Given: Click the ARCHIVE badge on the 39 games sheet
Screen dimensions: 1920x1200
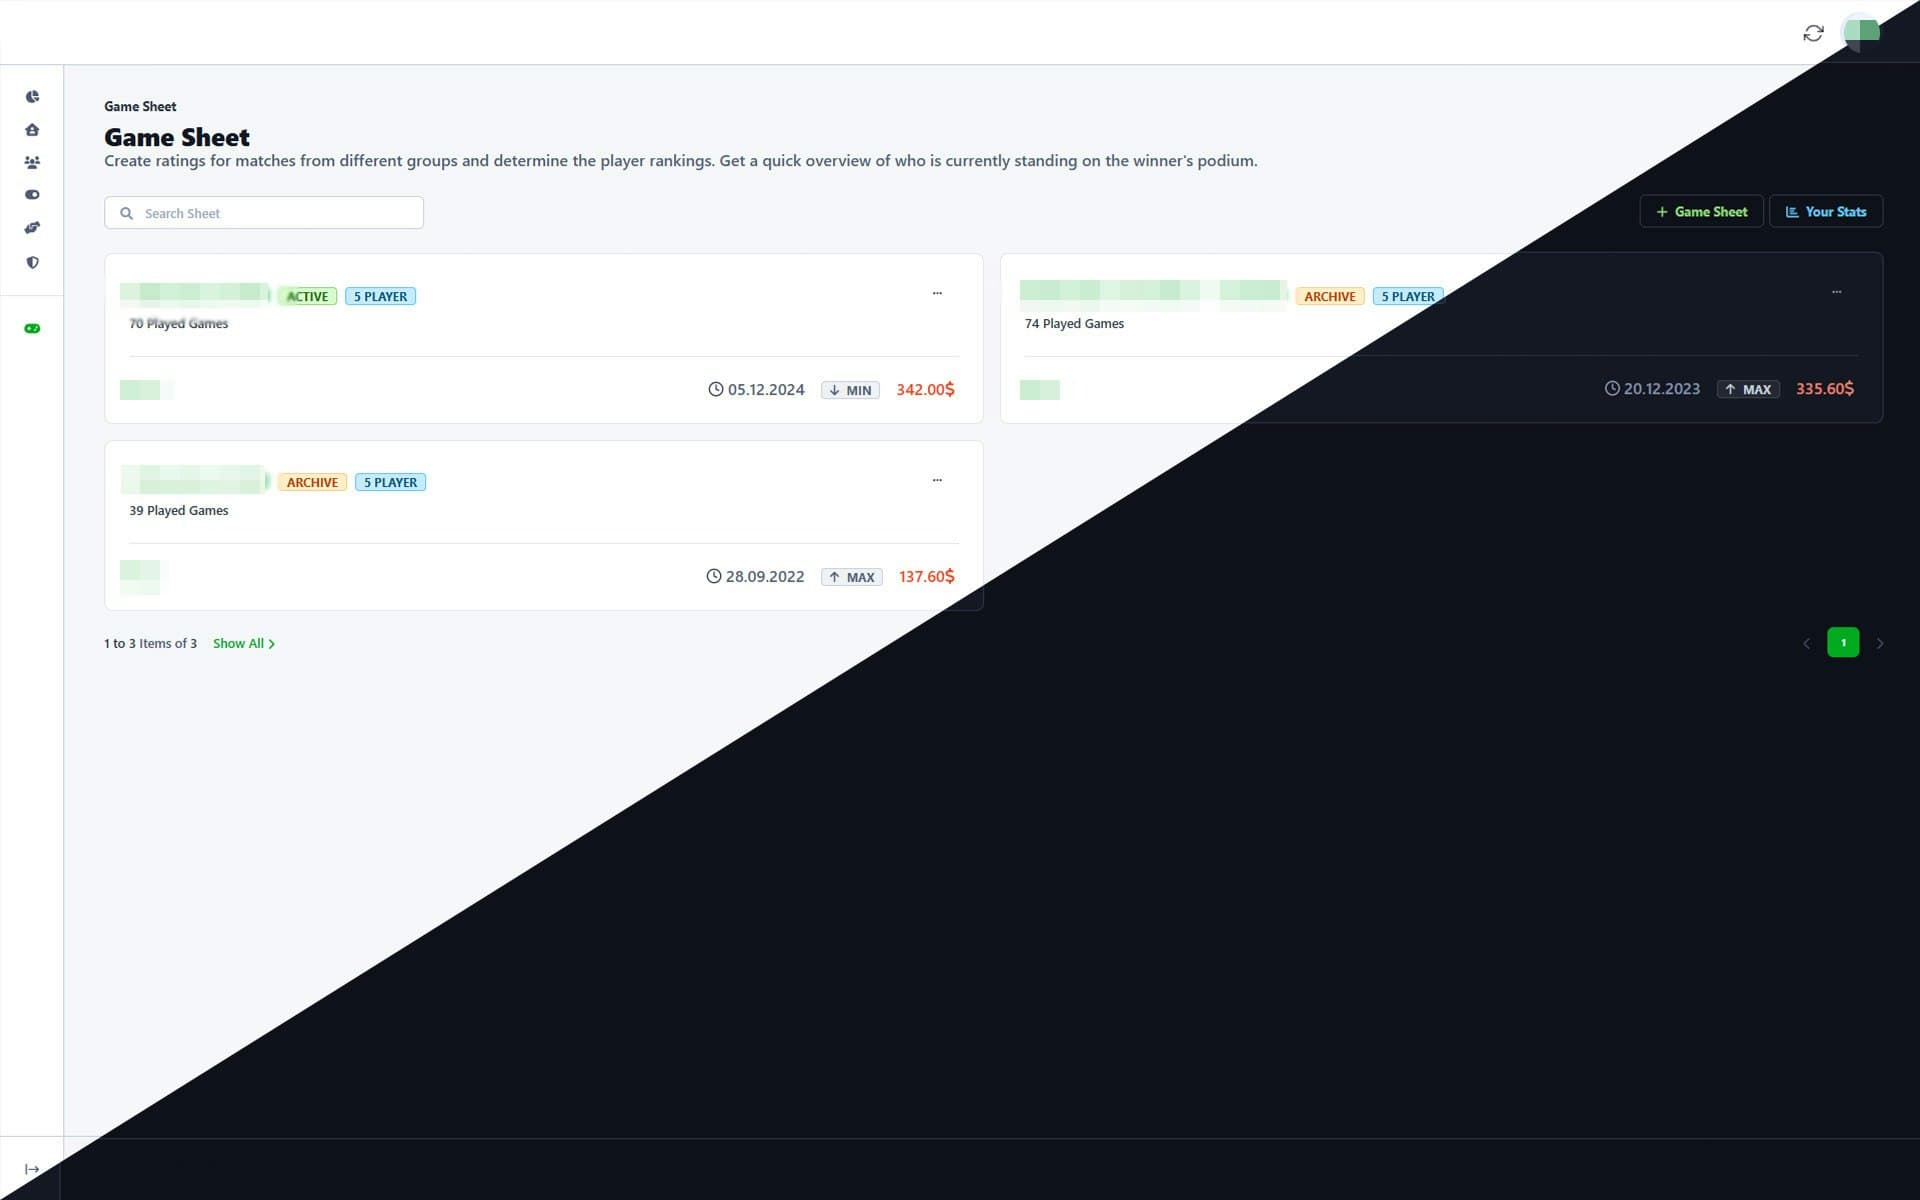Looking at the screenshot, I should point(312,482).
